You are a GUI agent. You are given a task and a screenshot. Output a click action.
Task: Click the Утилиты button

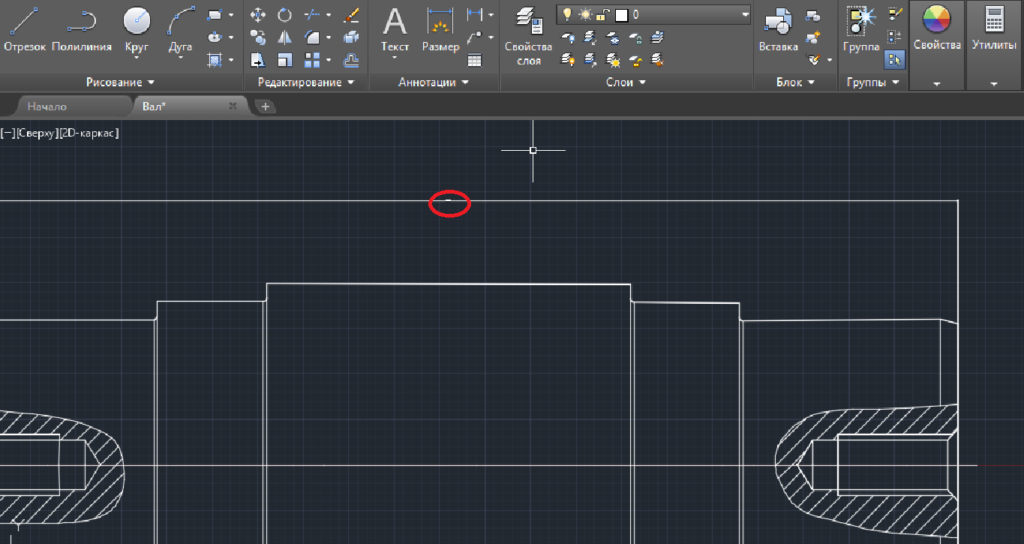[994, 30]
